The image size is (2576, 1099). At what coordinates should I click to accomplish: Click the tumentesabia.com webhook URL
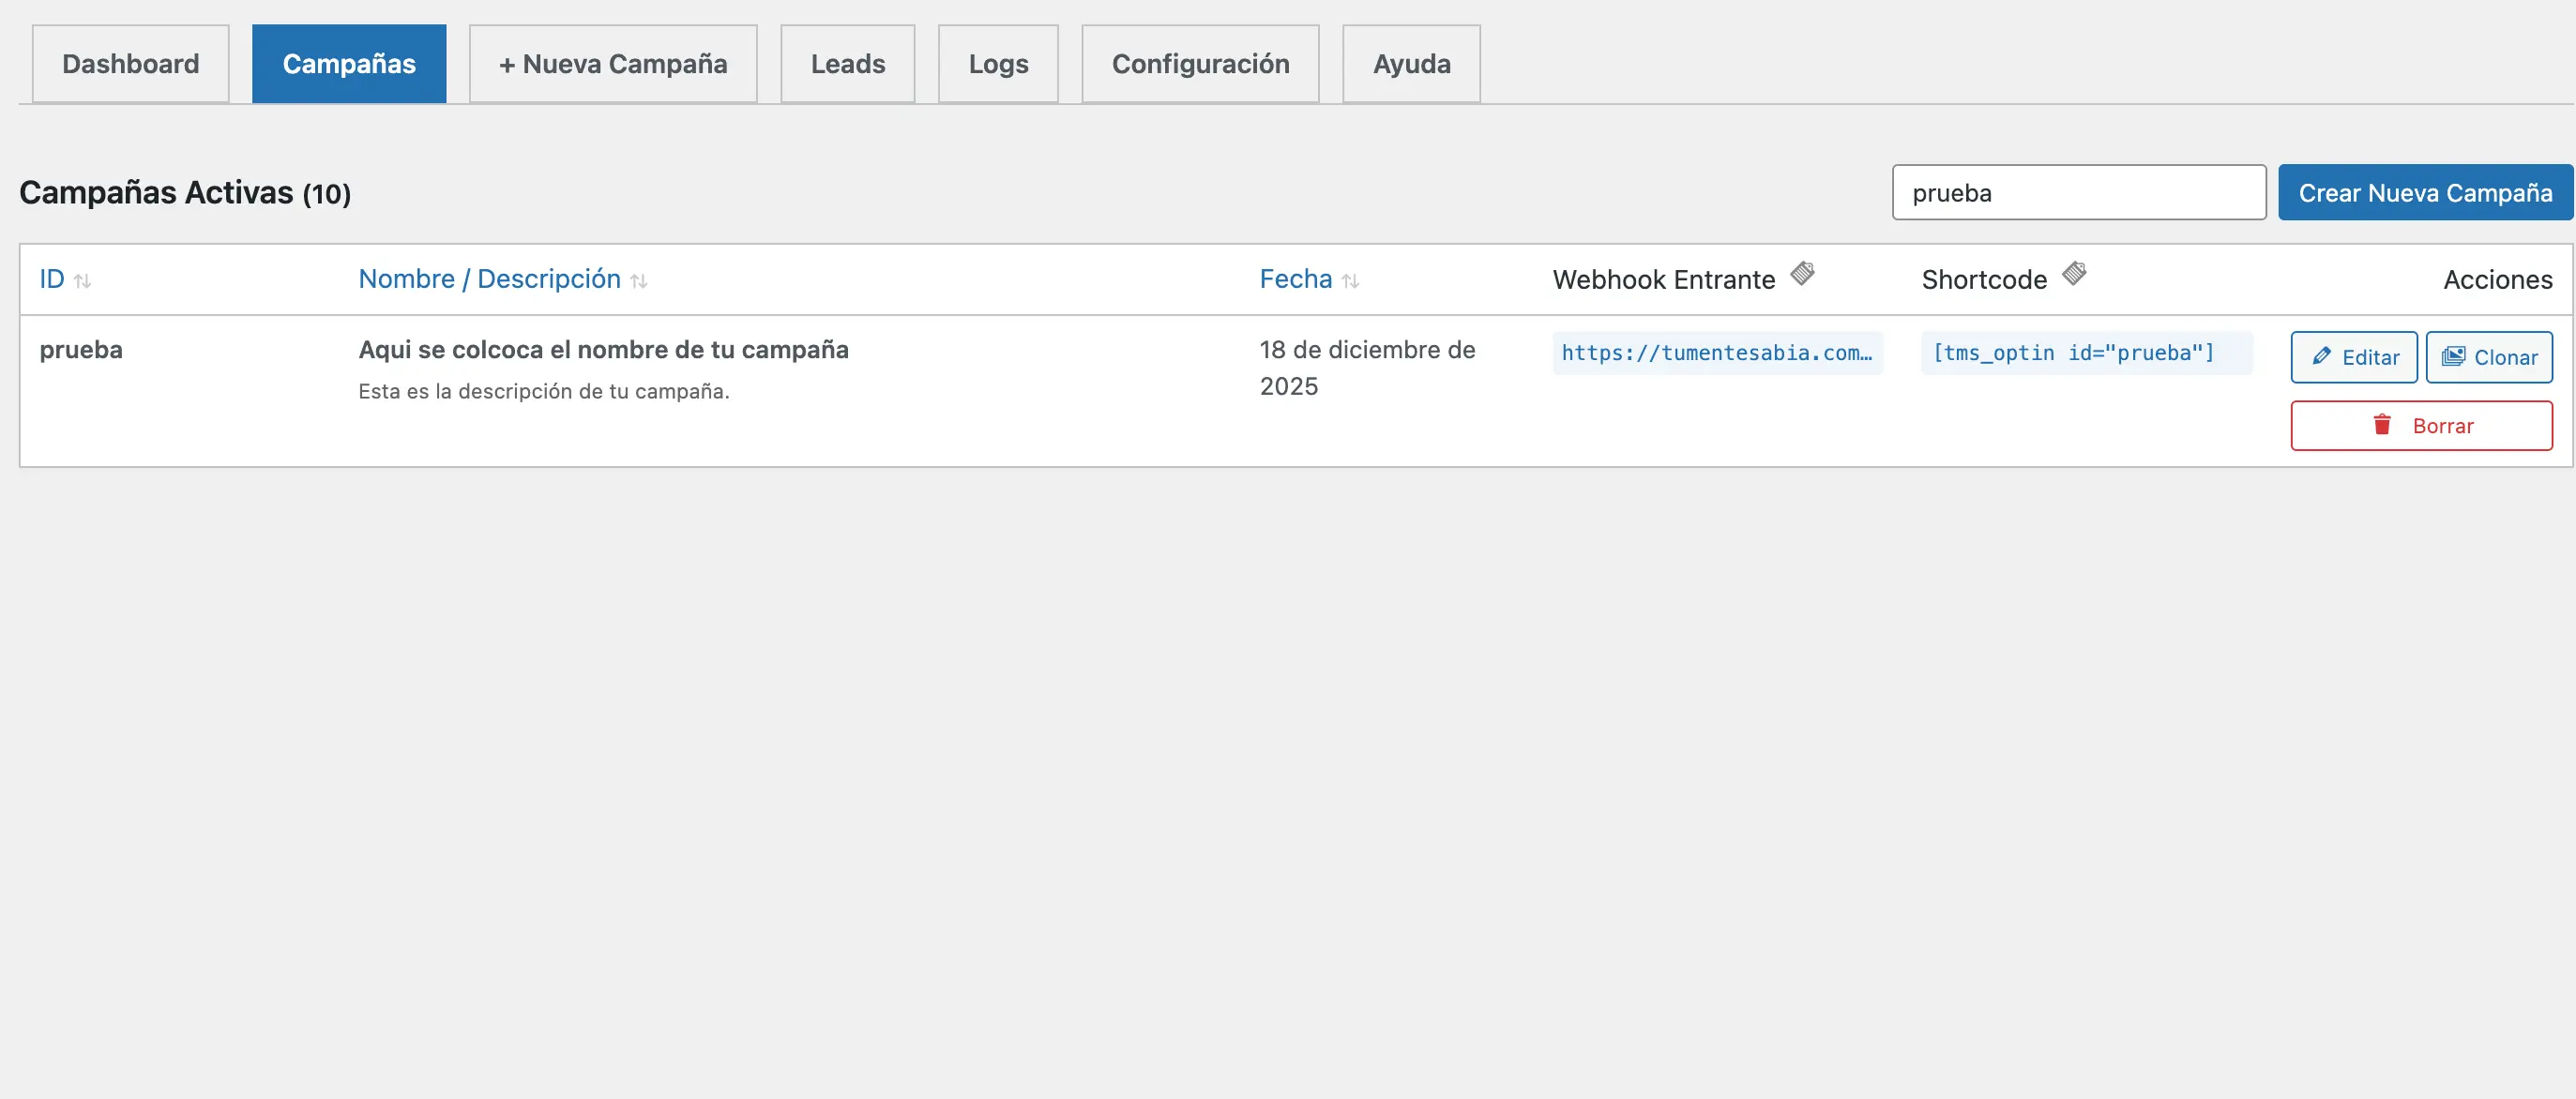click(1716, 353)
